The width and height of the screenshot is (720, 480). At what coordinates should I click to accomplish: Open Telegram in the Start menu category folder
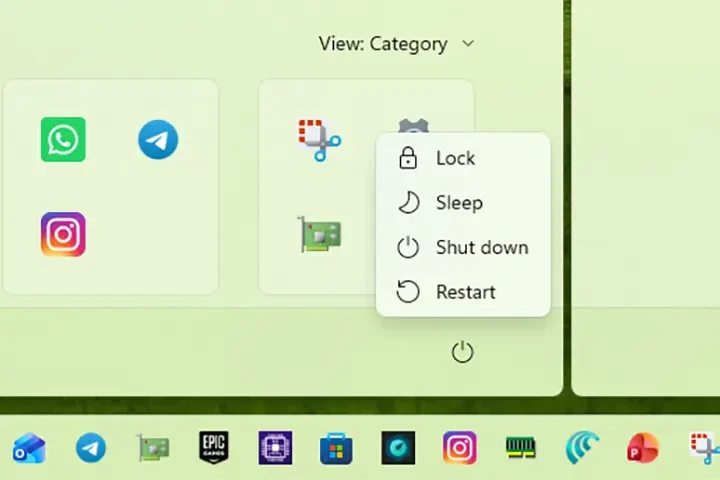(158, 139)
